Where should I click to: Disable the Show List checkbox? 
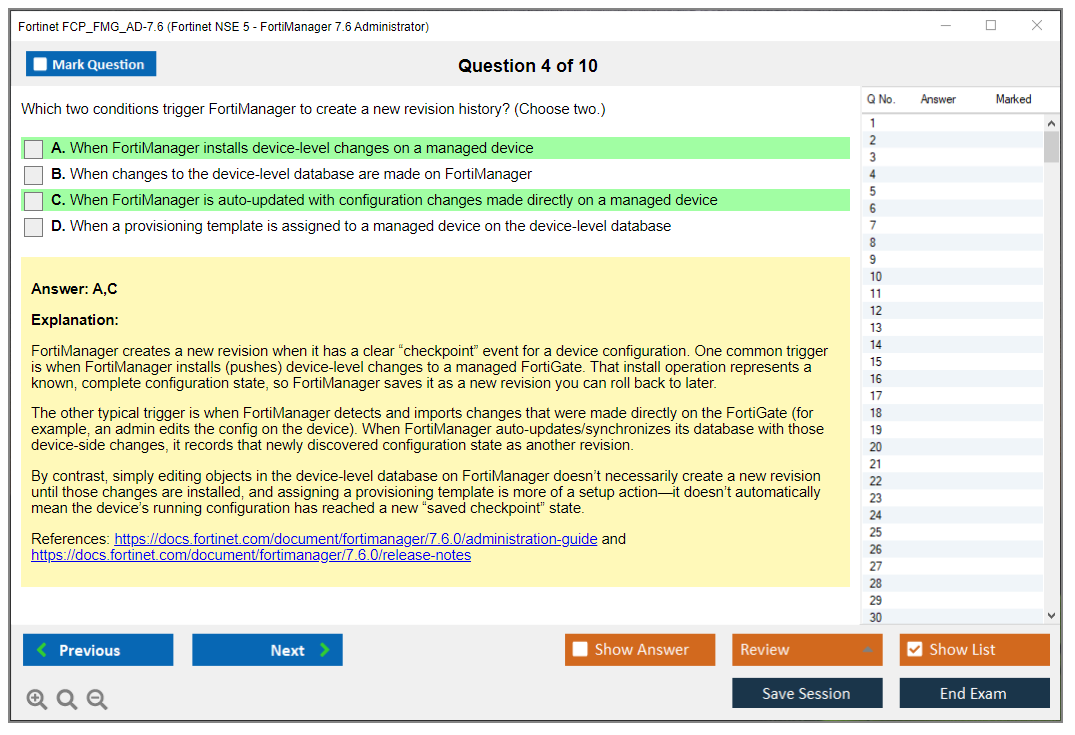(914, 649)
